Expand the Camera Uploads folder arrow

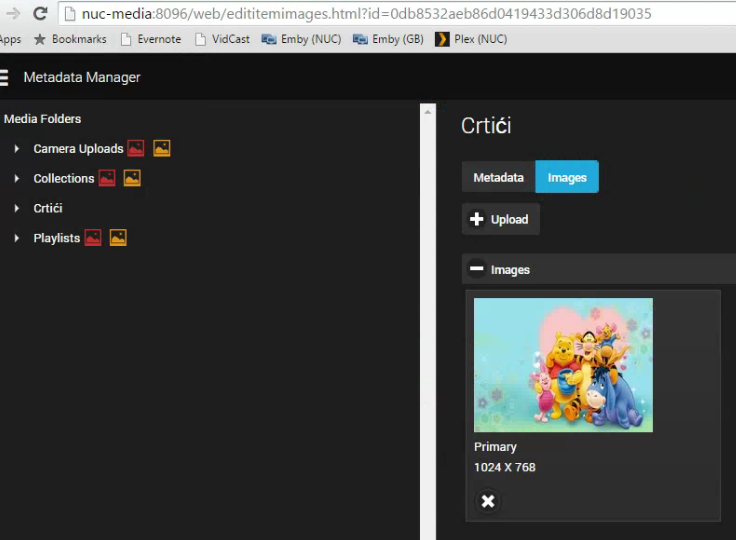[17, 149]
